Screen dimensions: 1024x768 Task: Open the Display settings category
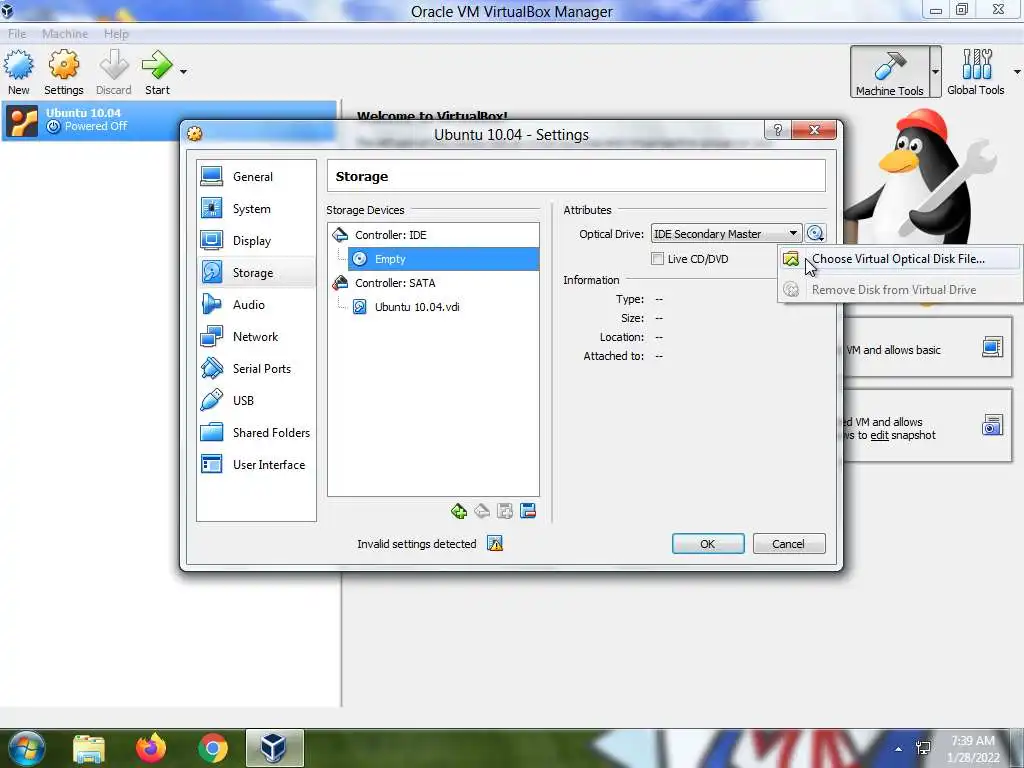[x=255, y=240]
